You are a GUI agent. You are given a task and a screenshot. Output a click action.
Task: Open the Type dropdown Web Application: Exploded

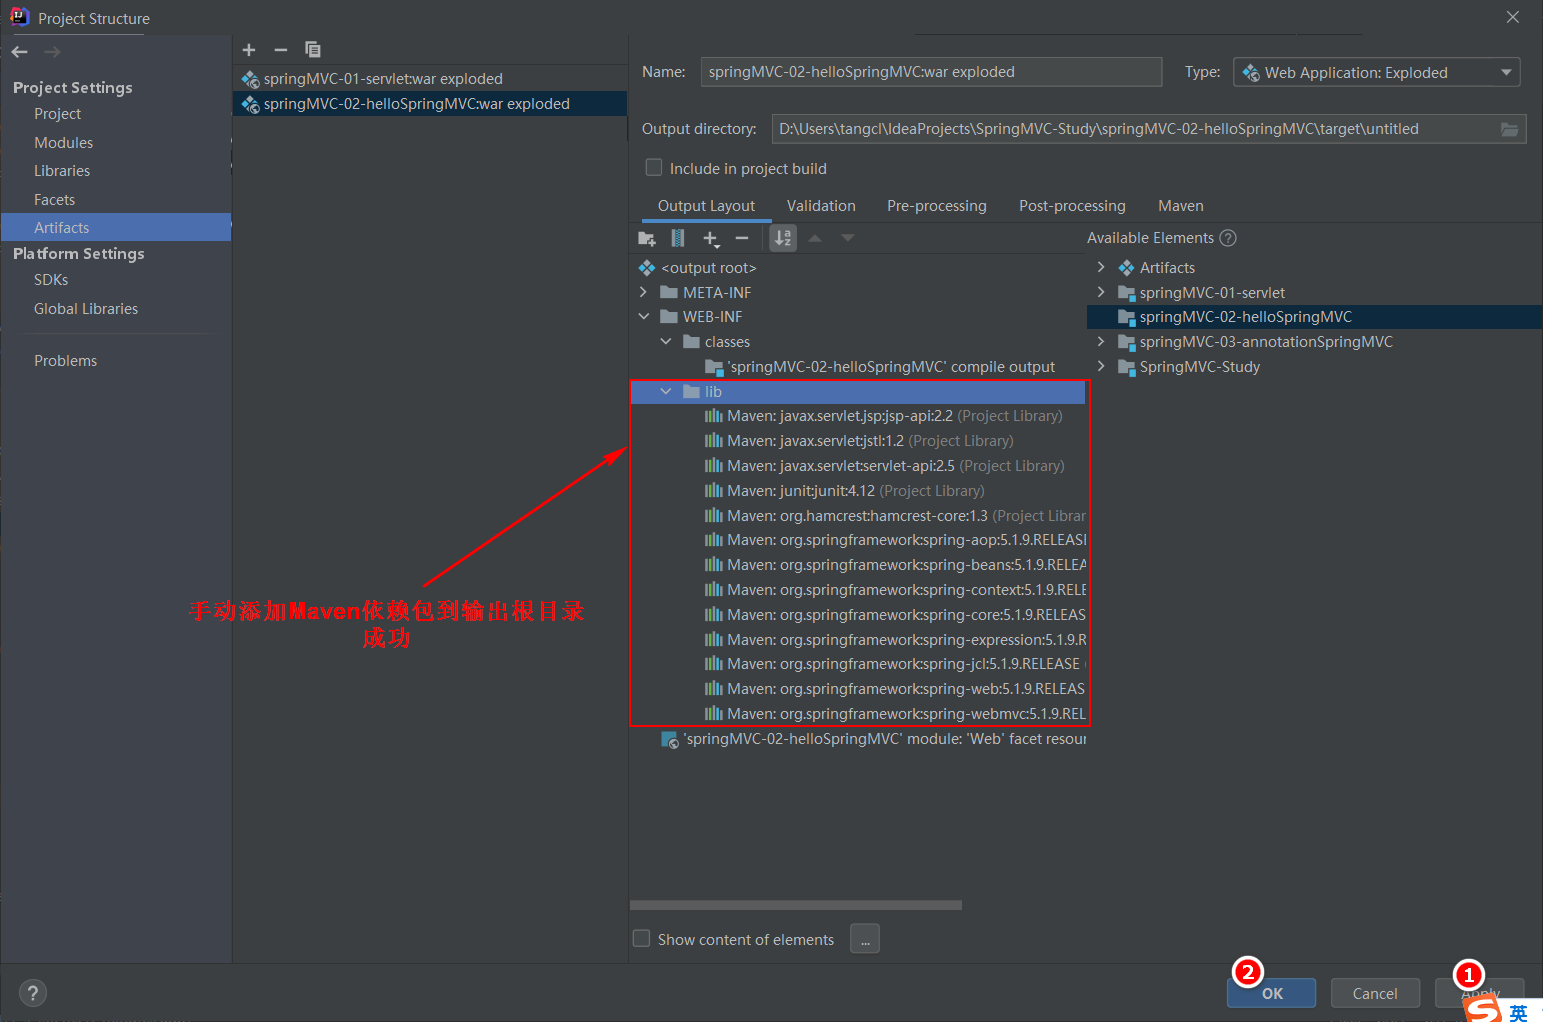tap(1377, 72)
